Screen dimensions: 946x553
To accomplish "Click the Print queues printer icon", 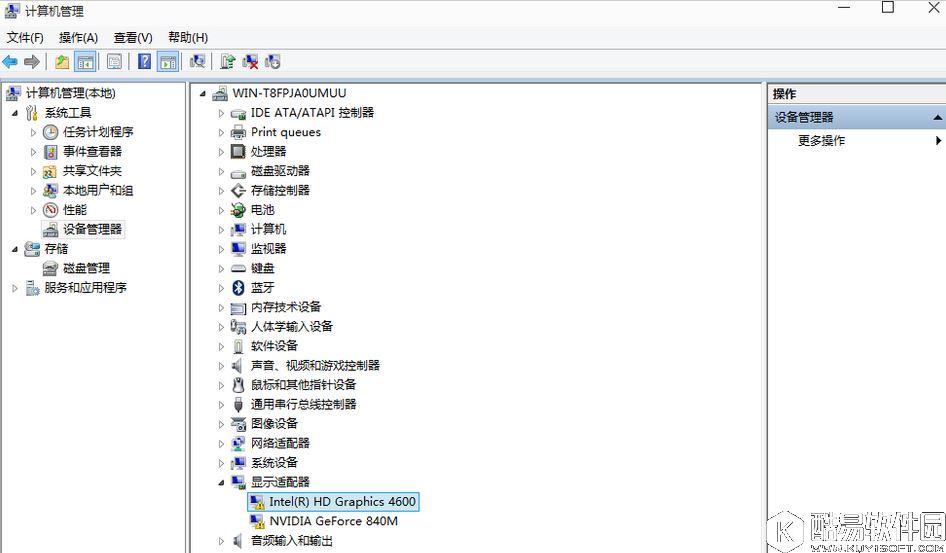I will [238, 132].
